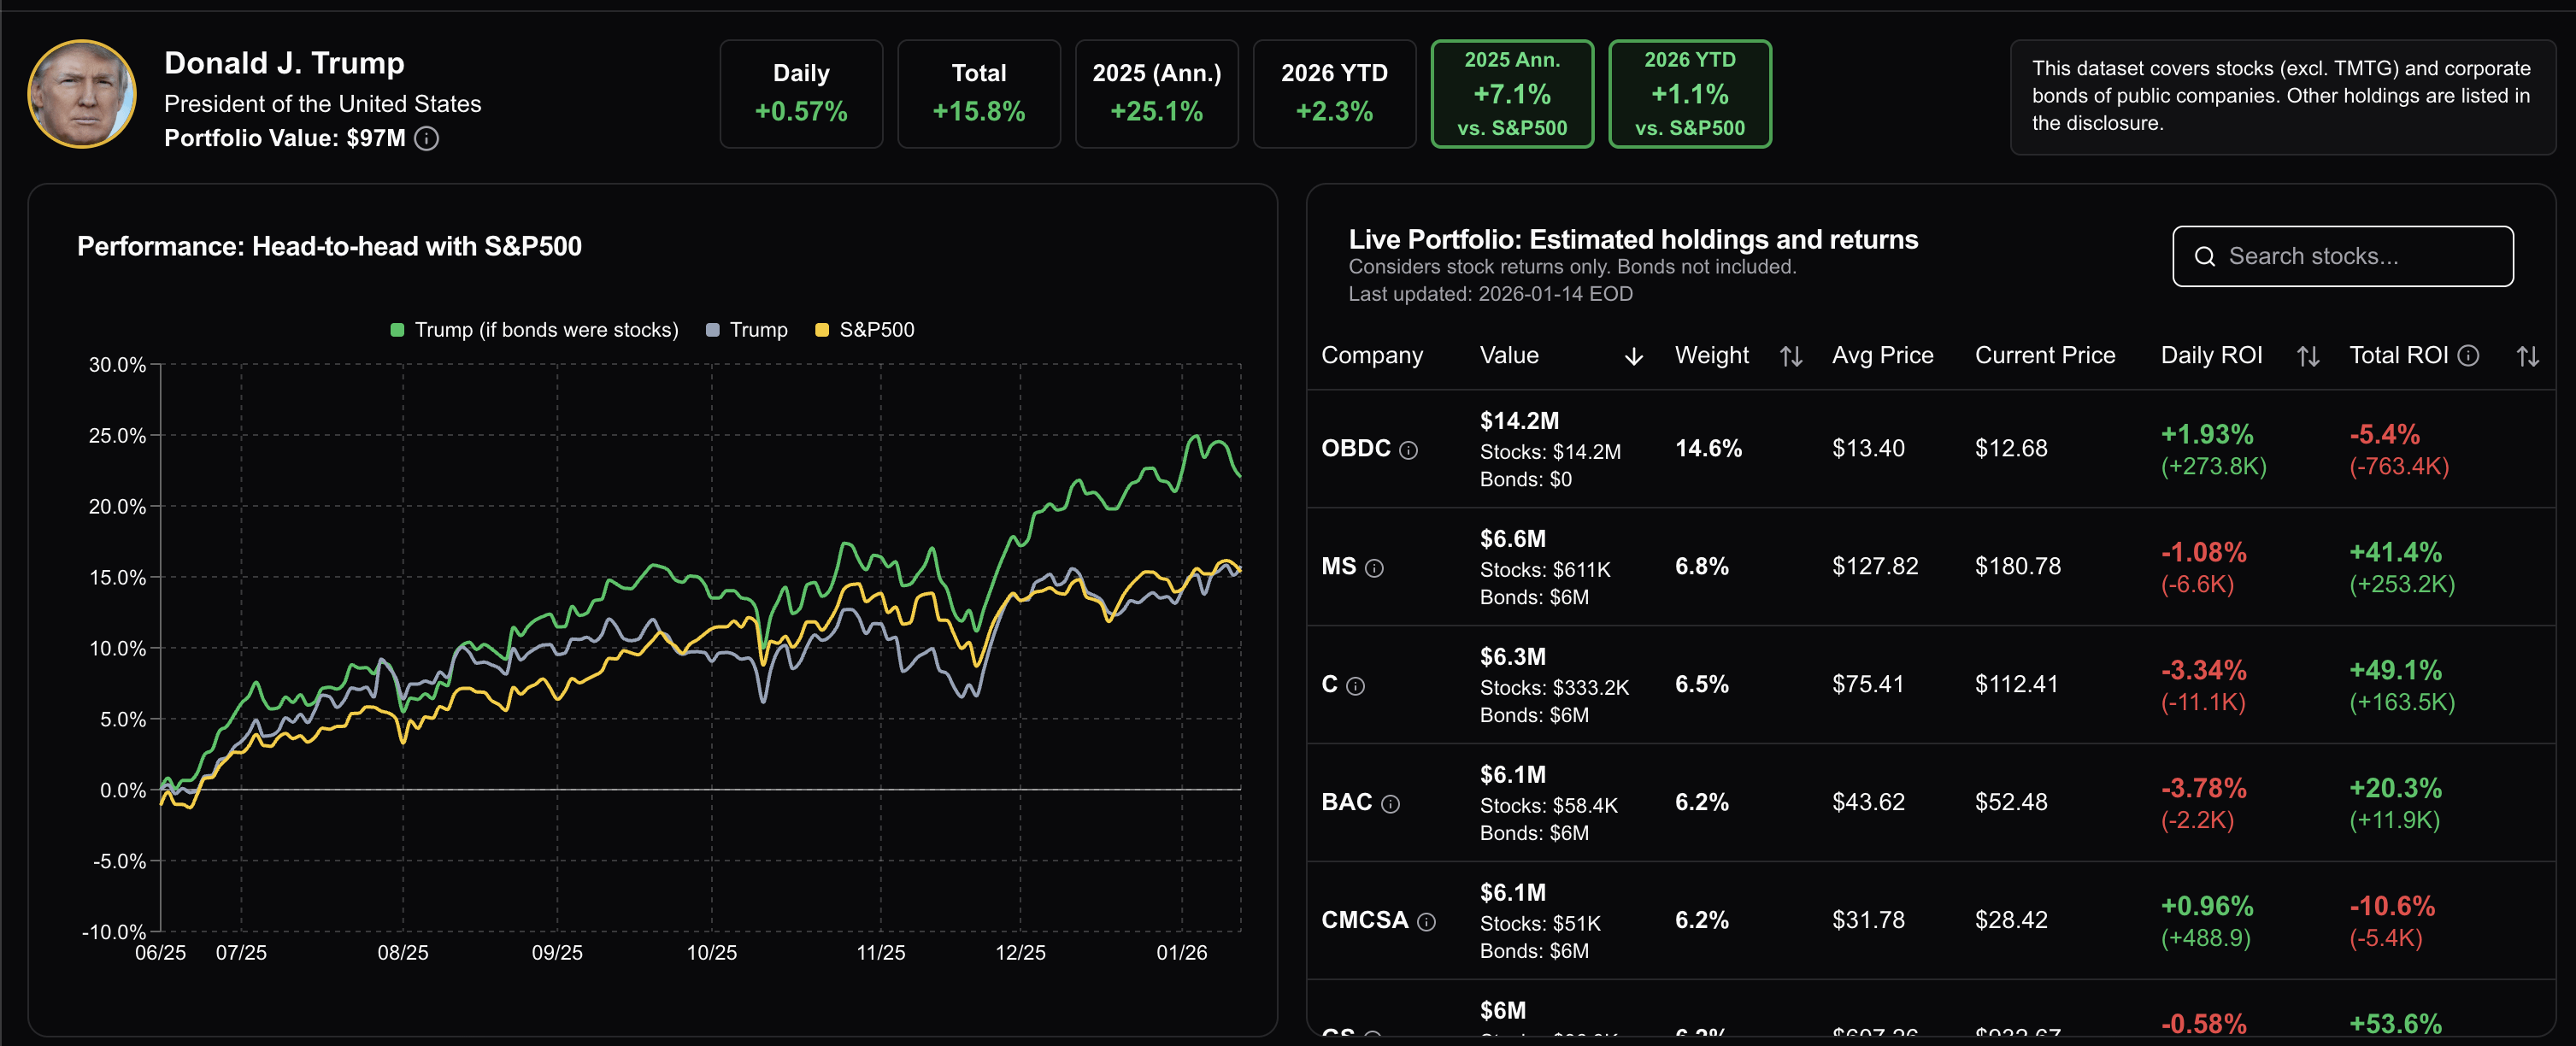This screenshot has width=2576, height=1046.
Task: Click info icon next to MS ticker
Action: [x=1374, y=568]
